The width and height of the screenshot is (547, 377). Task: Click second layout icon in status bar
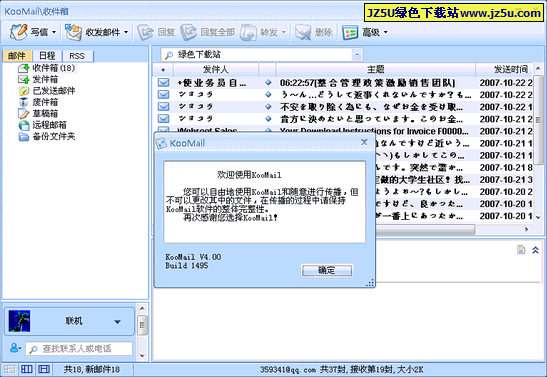tap(27, 369)
